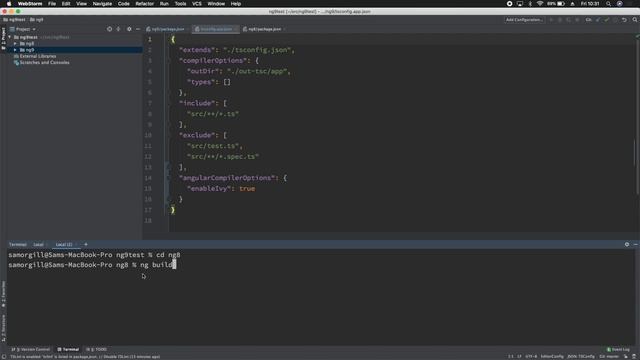This screenshot has width=640, height=360.
Task: Click the Git revert arrow icon
Action: point(624,20)
